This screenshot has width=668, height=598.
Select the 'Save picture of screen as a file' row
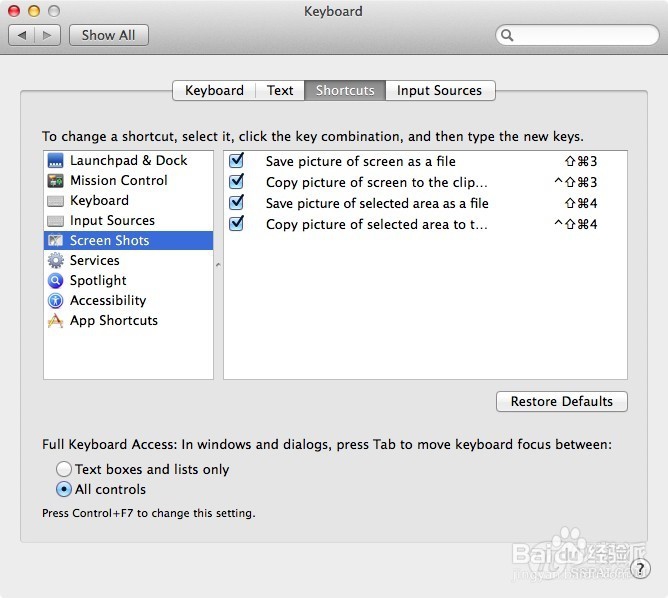pos(425,161)
